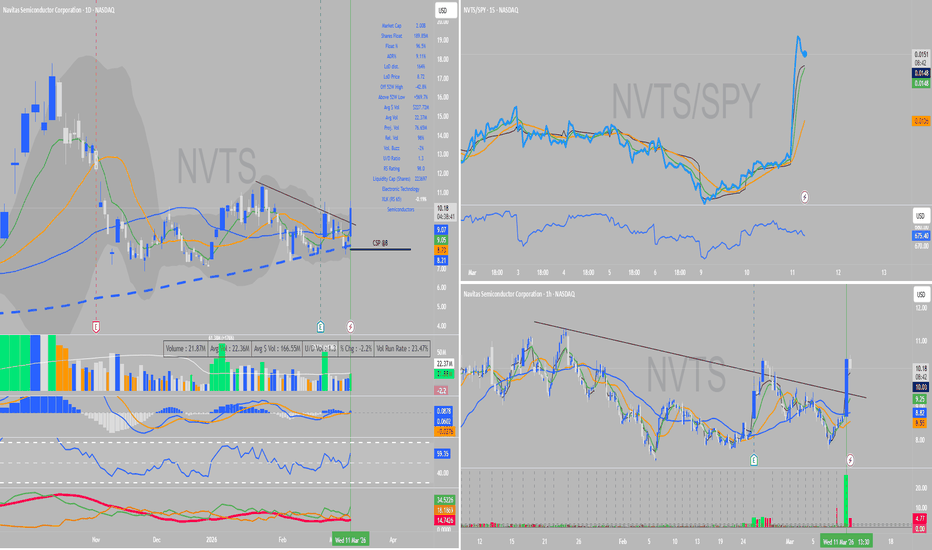
Task: Click the 10.03 price label on 1h chart
Action: pyautogui.click(x=920, y=387)
